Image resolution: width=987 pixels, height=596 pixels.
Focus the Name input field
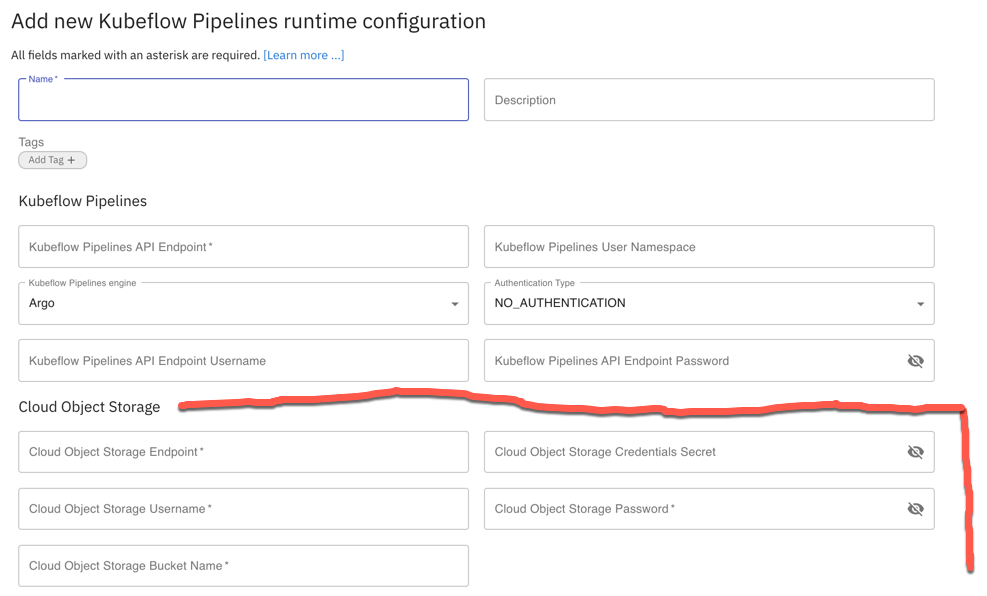243,101
